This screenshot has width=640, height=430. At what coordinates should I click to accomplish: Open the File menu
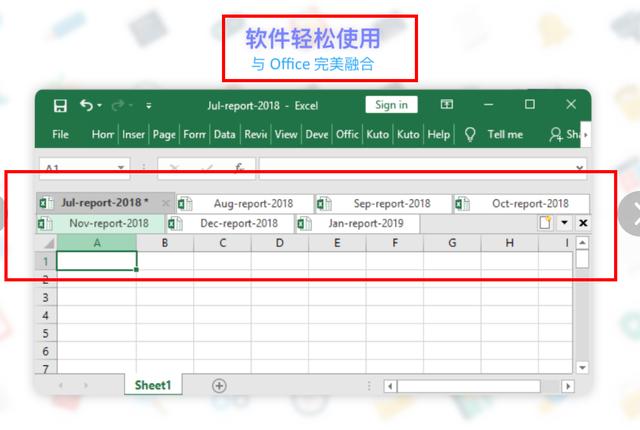60,134
